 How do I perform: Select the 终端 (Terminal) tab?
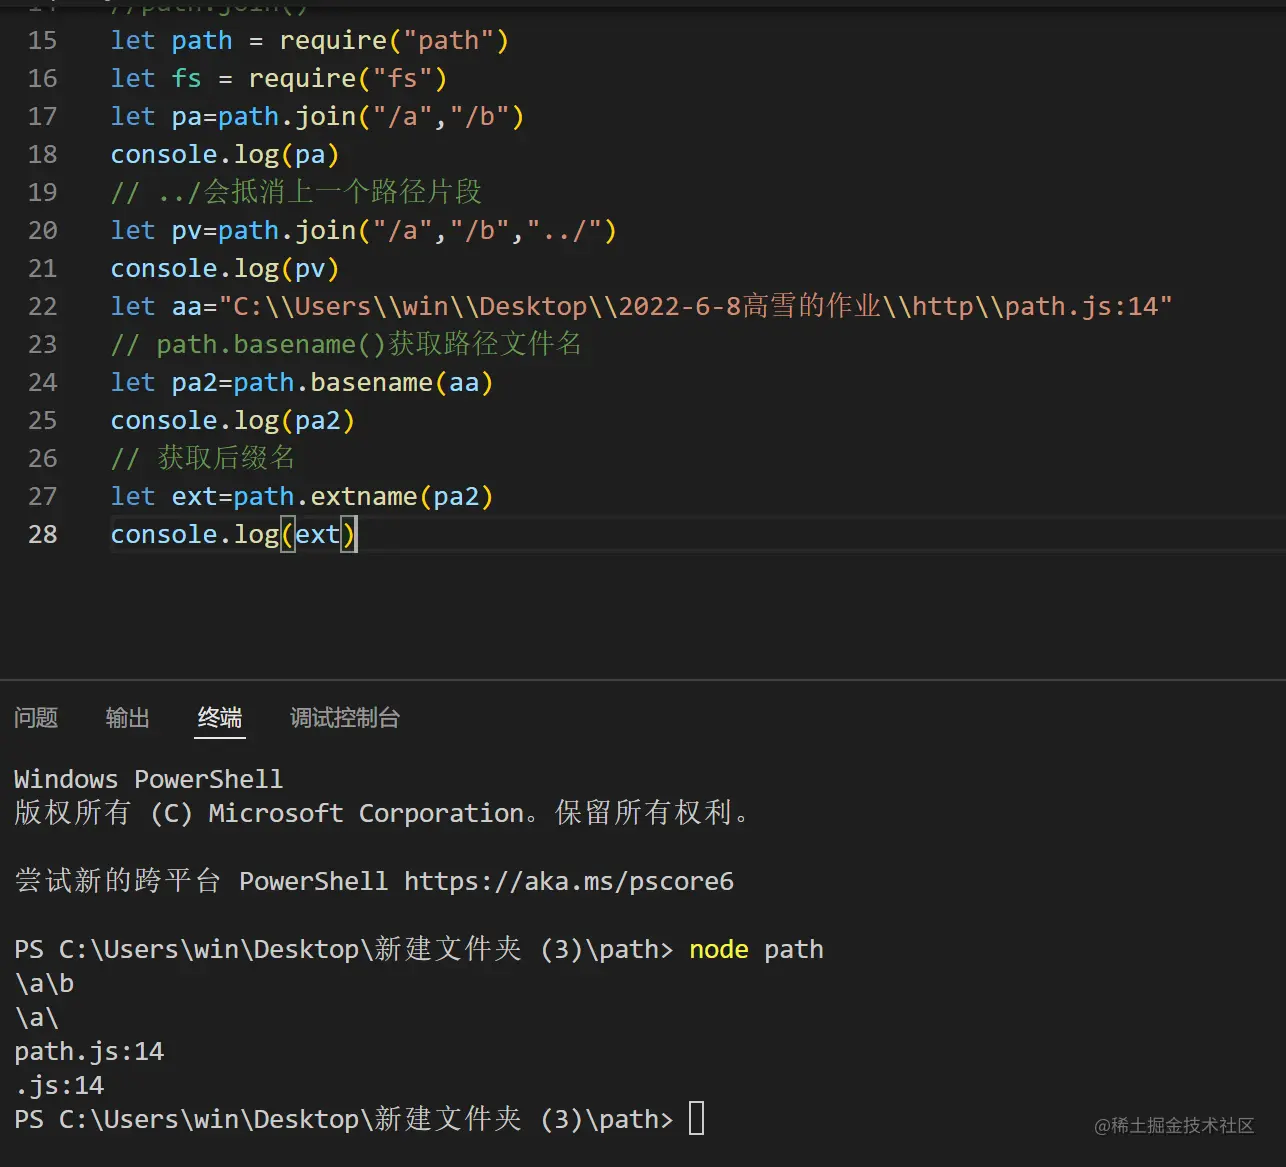click(219, 717)
